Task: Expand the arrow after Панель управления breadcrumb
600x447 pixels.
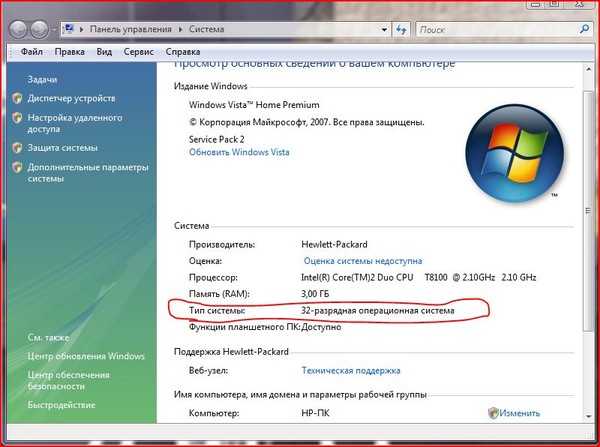Action: [180, 29]
